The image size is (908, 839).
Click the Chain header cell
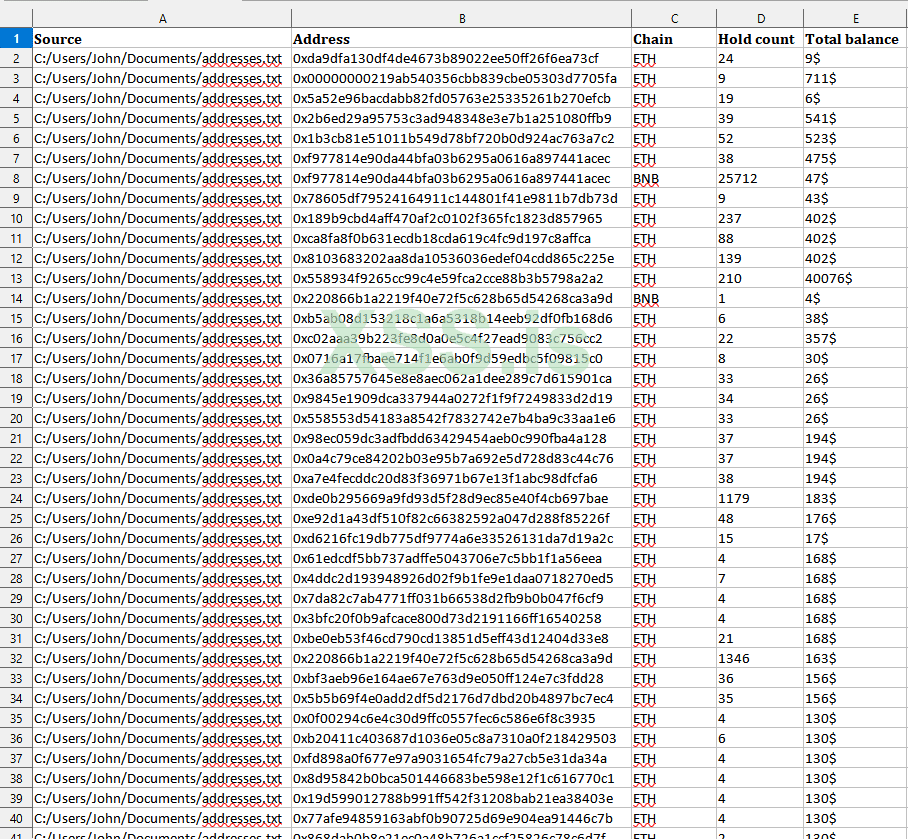(674, 39)
